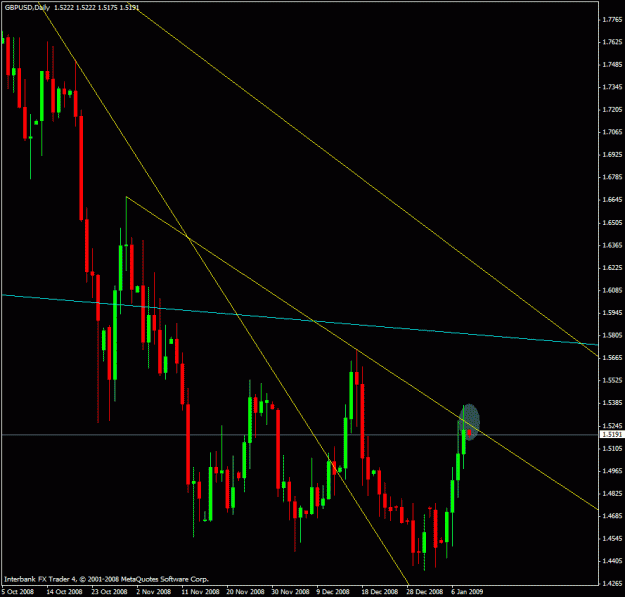Click the 1.6785 price axis label
The height and width of the screenshot is (597, 625).
point(612,177)
